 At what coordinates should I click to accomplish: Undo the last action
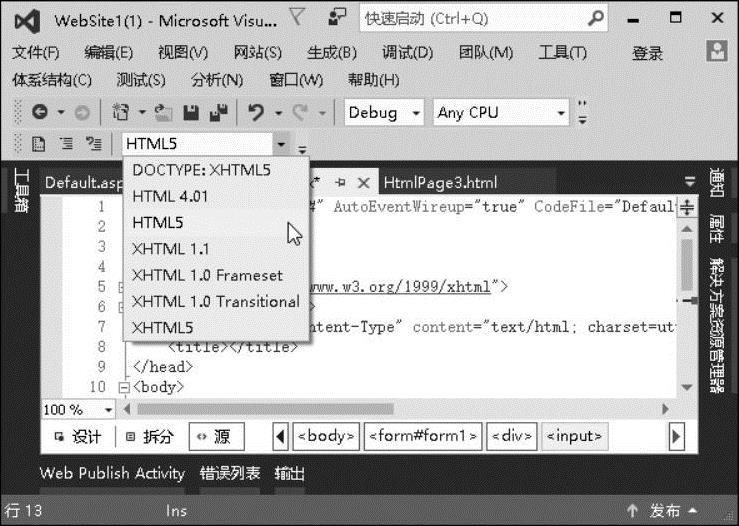(256, 113)
